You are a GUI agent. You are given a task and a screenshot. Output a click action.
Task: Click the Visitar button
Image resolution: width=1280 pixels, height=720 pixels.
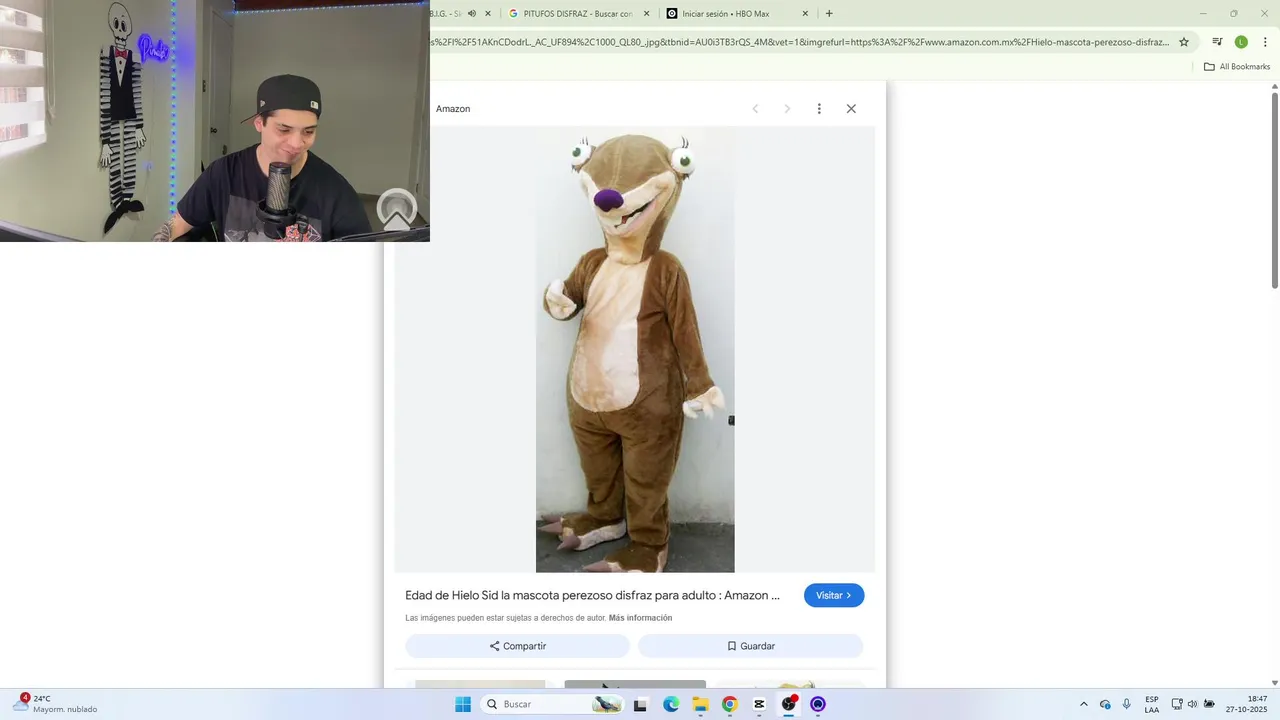click(834, 595)
